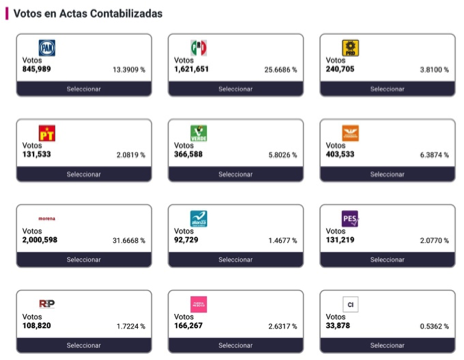The height and width of the screenshot is (360, 464).
Task: Choose Seleccionar under CI 33,878 votes
Action: tap(387, 345)
